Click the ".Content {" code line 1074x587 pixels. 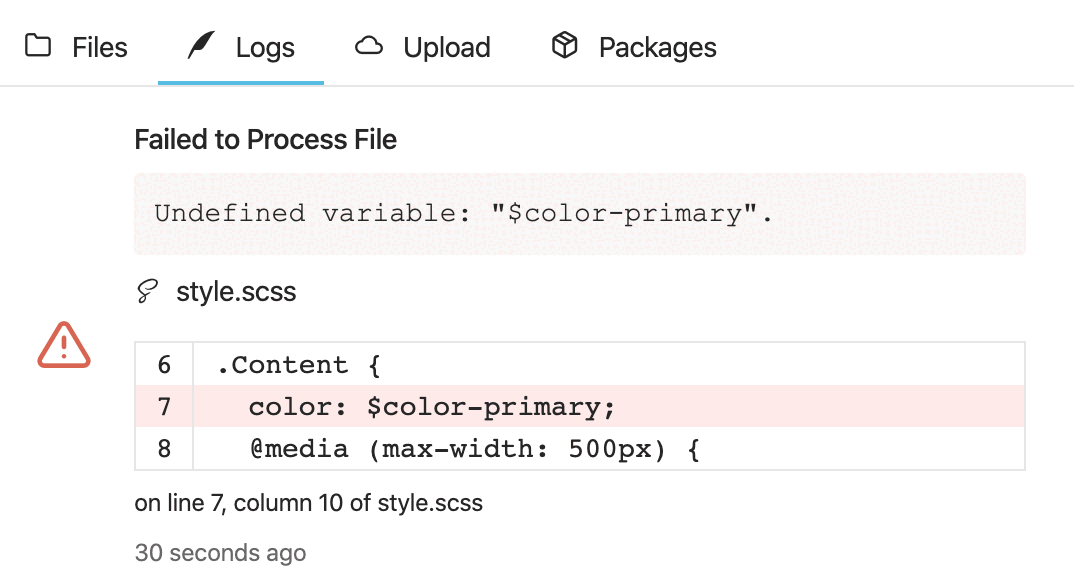click(x=299, y=365)
